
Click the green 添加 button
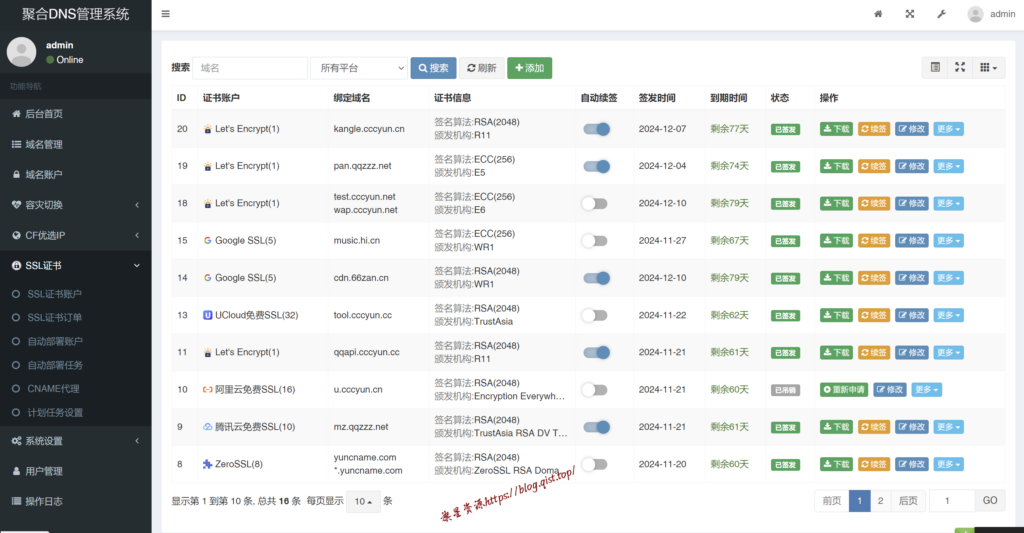pos(529,68)
